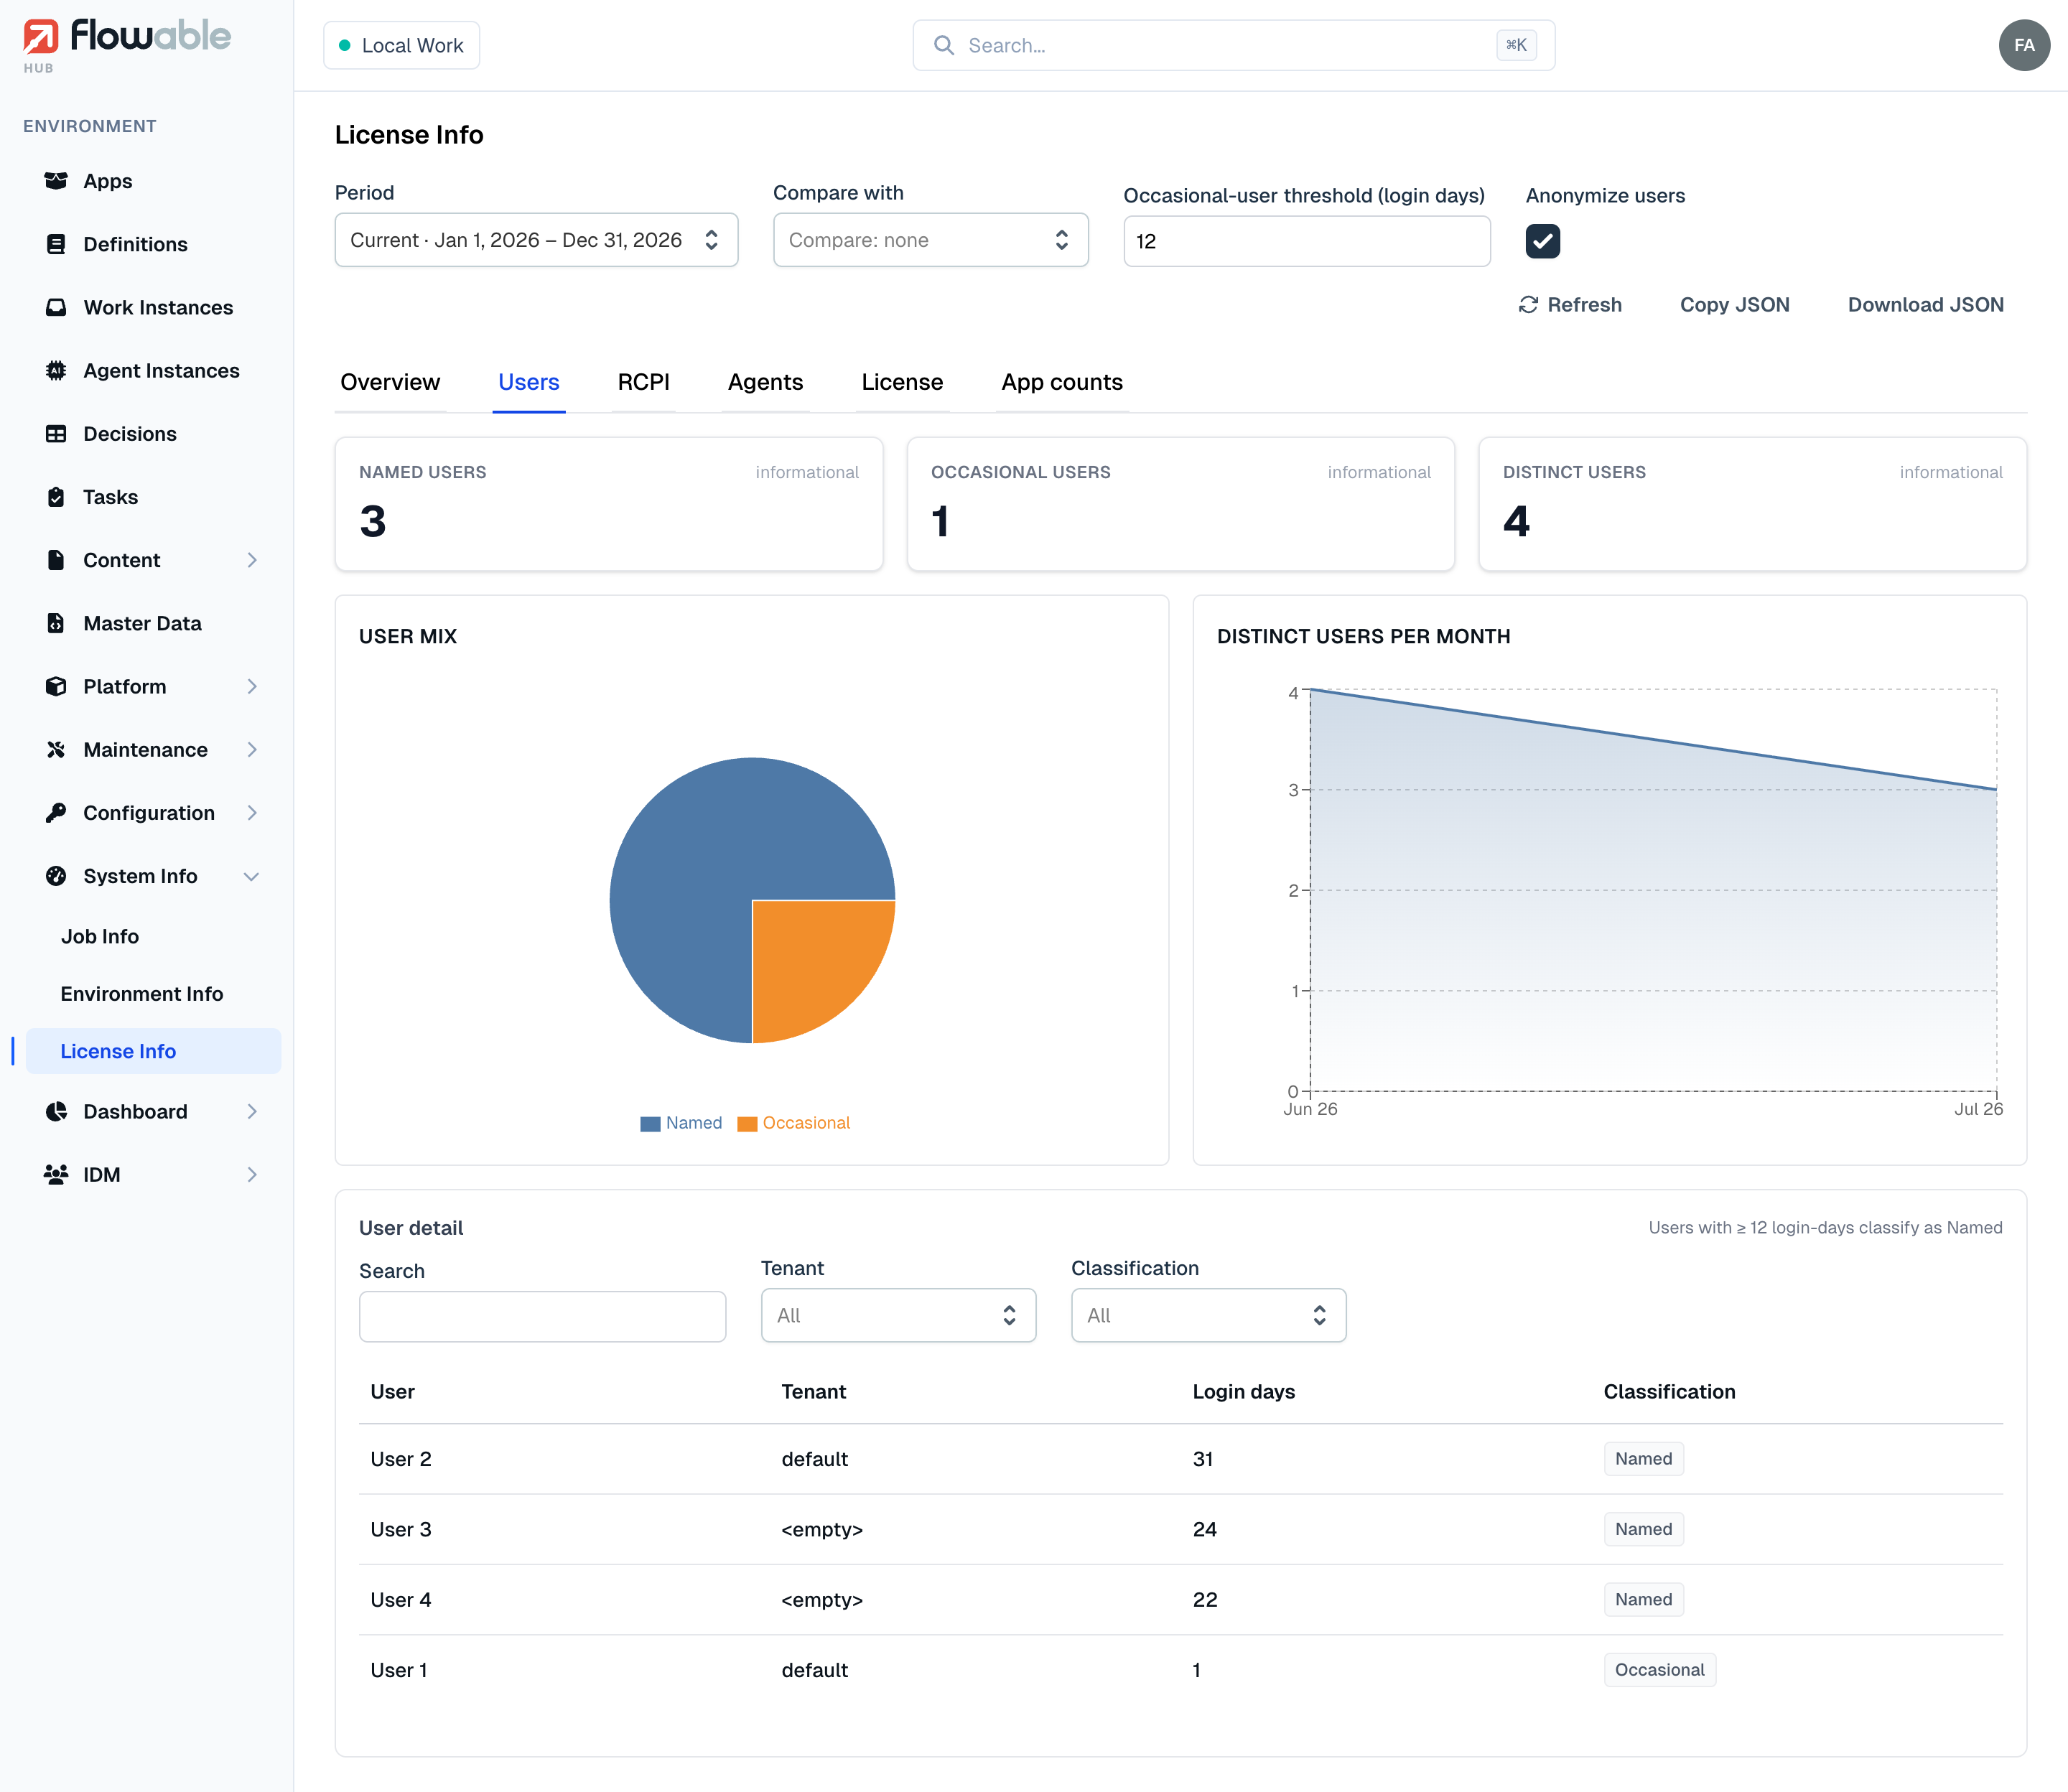
Task: Expand the Configuration submenu chevron
Action: click(x=252, y=813)
